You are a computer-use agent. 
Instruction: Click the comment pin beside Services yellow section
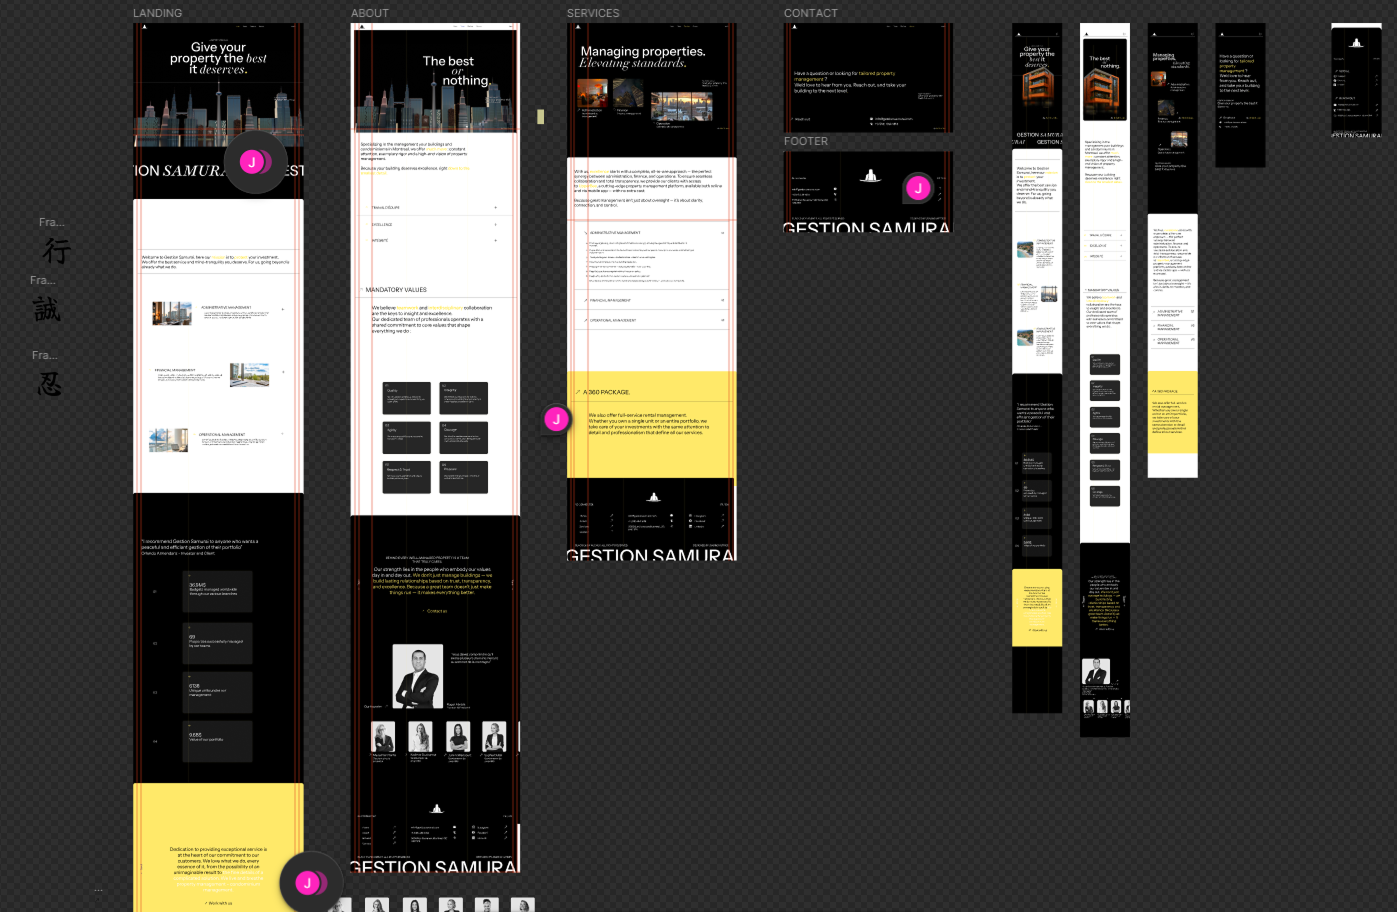(x=556, y=420)
